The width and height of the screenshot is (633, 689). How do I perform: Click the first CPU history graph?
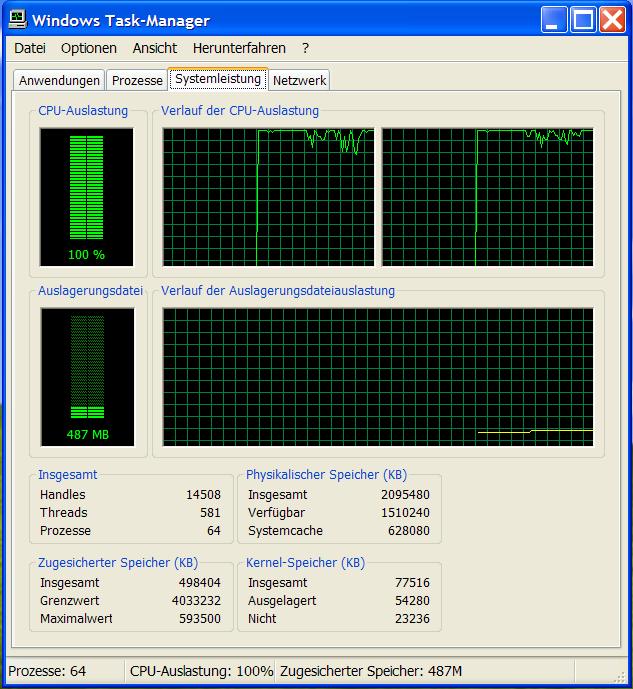pos(268,197)
